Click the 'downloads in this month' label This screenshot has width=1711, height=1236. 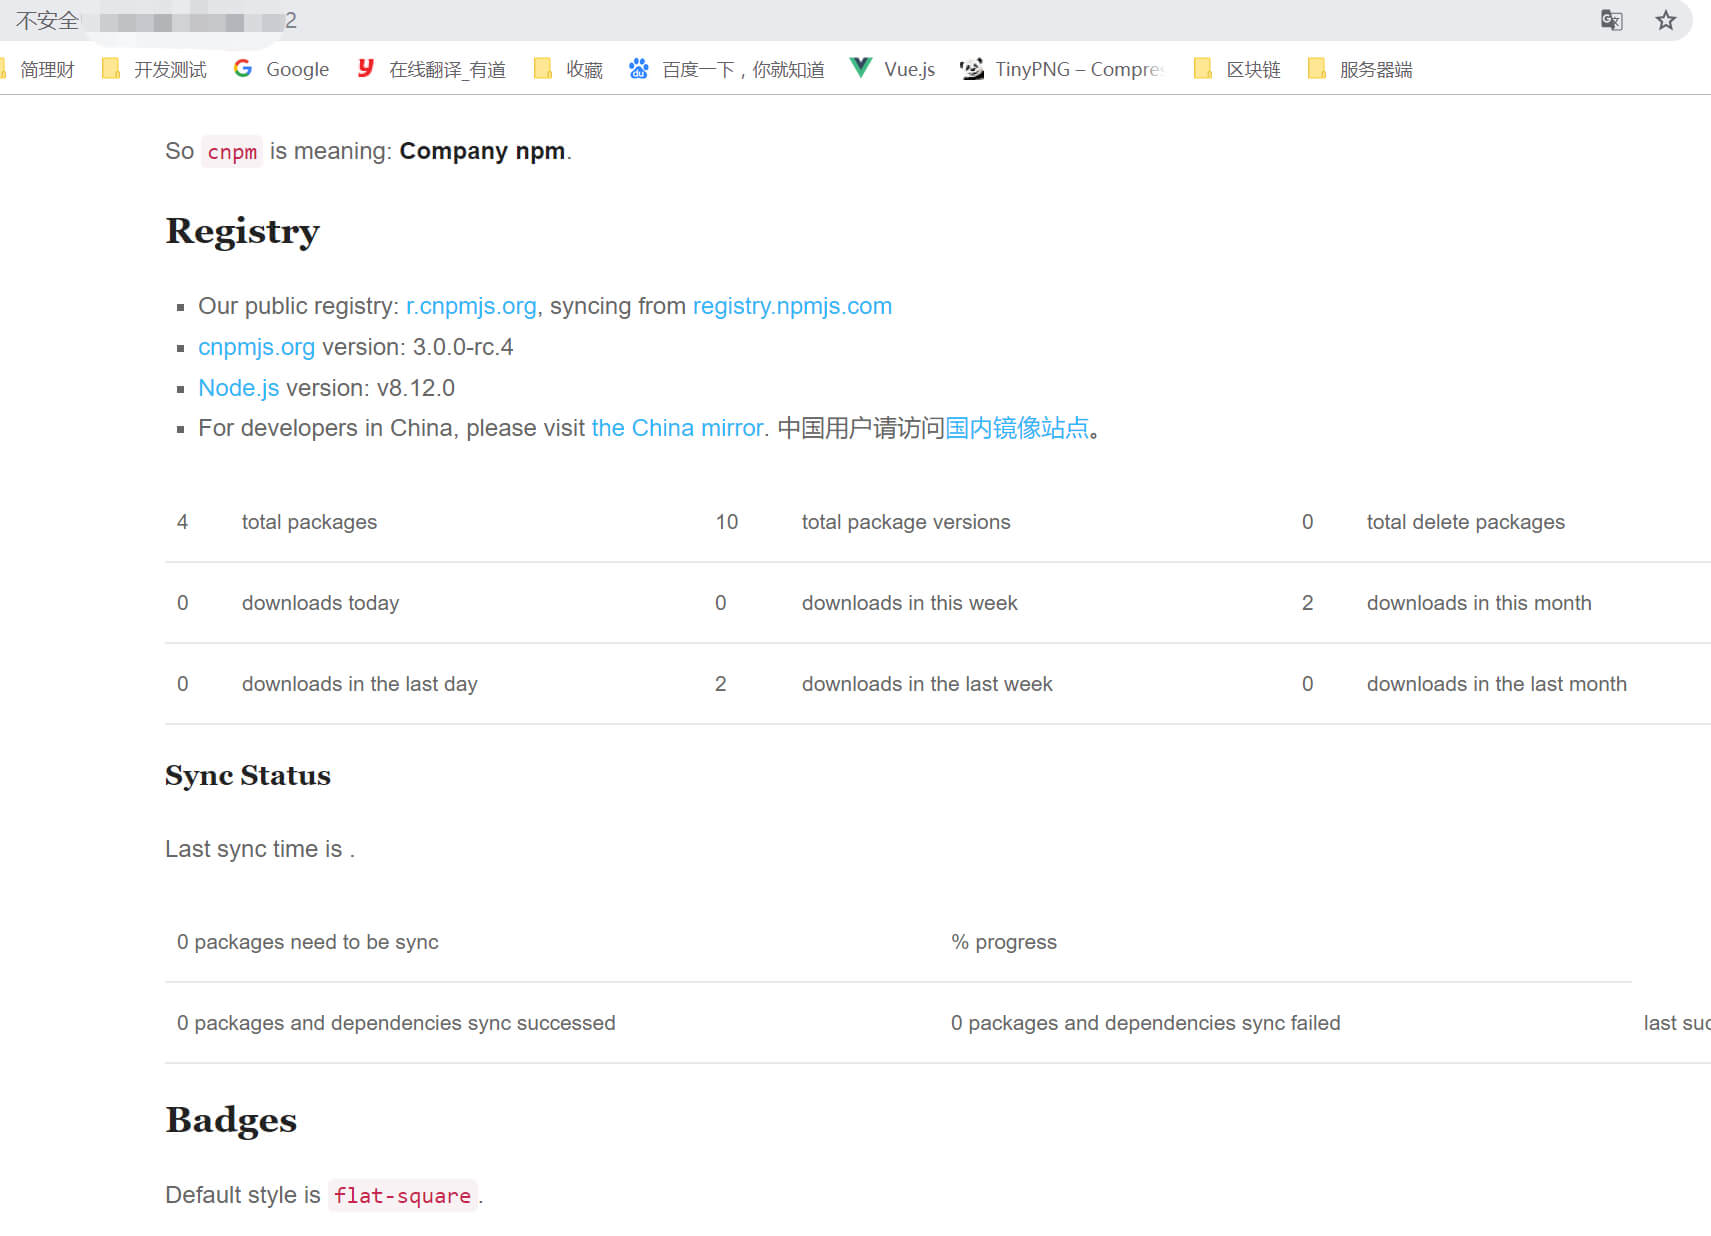coord(1479,603)
